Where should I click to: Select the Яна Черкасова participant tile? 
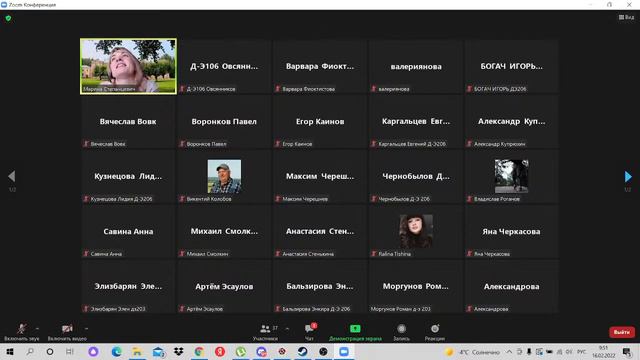pos(511,231)
